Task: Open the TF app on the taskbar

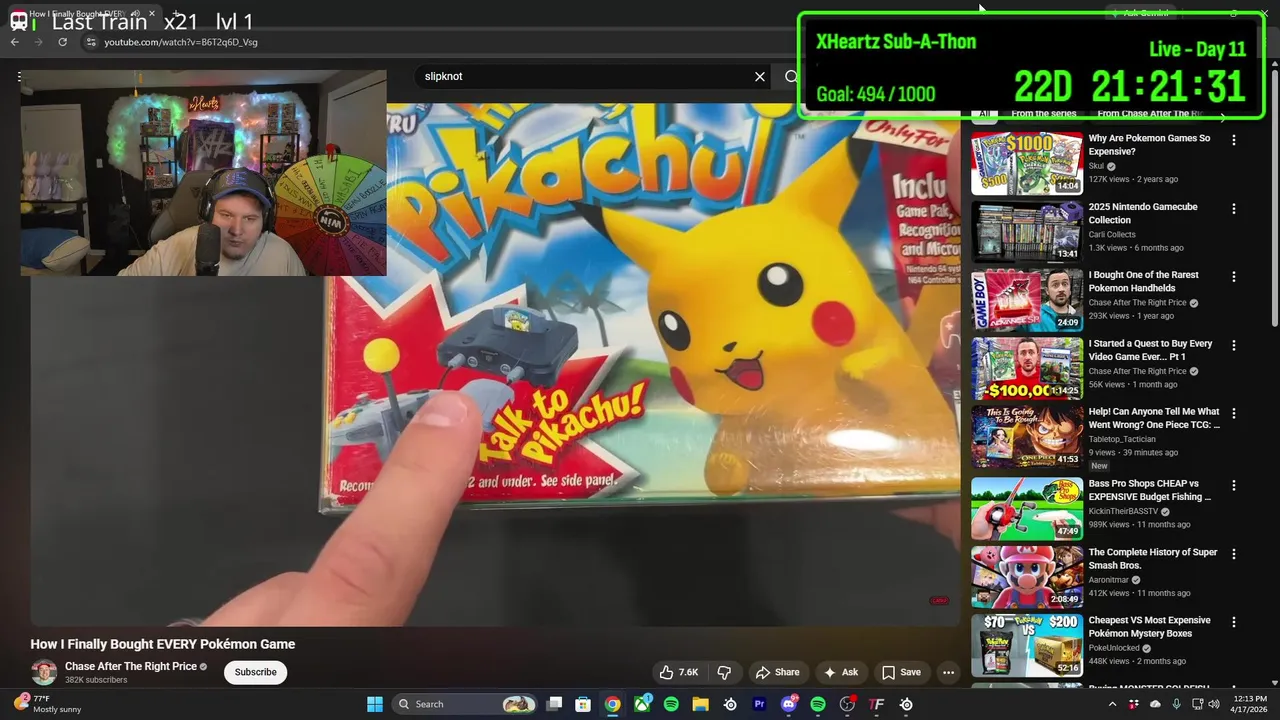Action: [877, 704]
